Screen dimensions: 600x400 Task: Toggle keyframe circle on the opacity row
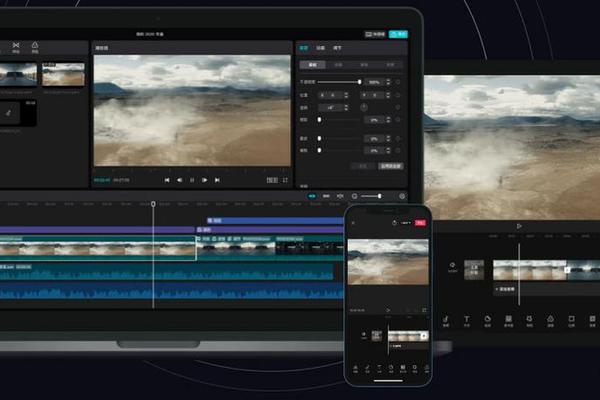pos(398,82)
